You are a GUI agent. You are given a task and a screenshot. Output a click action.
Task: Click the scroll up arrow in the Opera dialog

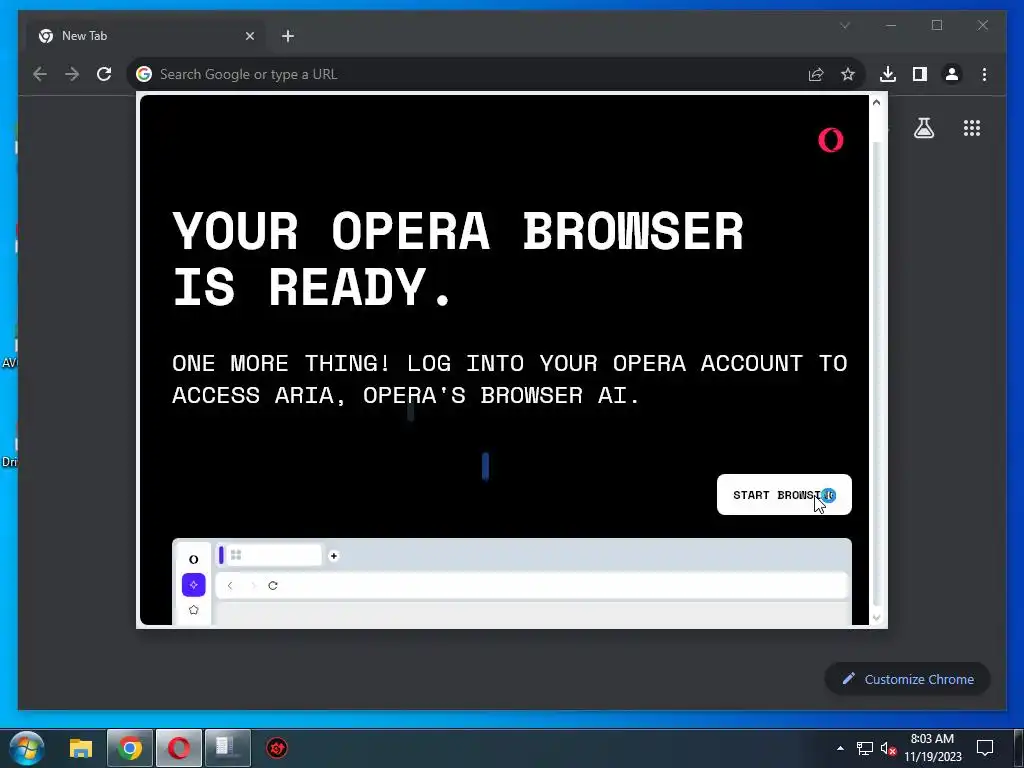pyautogui.click(x=876, y=102)
